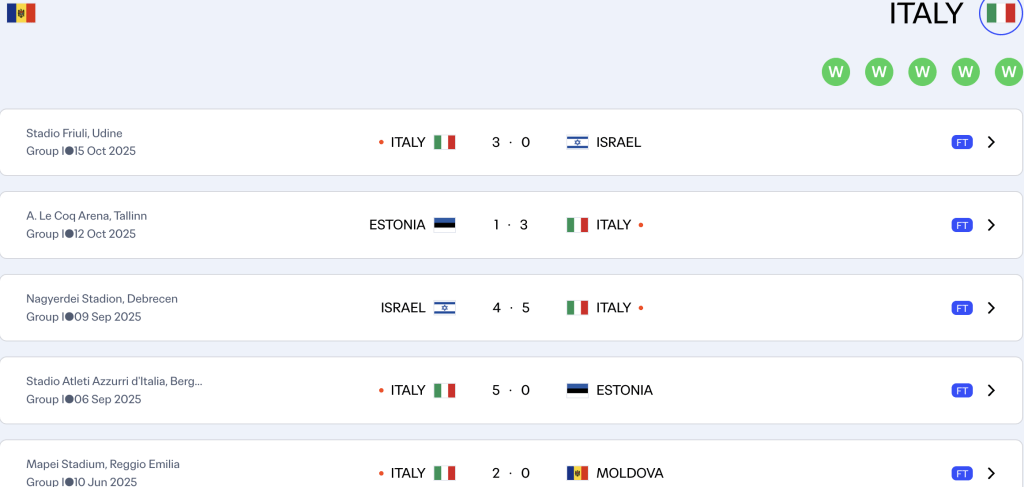The image size is (1024, 487).
Task: Click the 4 · 5 score of Israel-Italy
Action: pos(510,308)
